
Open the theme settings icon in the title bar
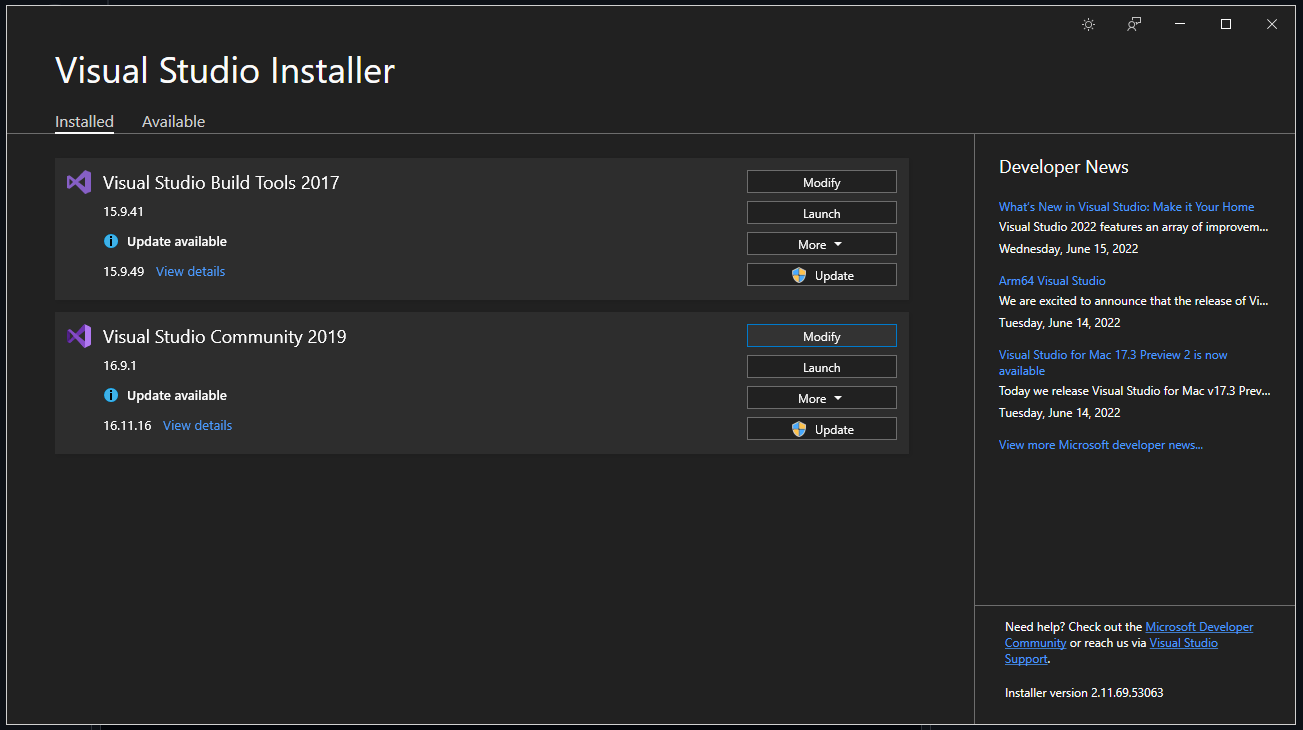coord(1088,24)
